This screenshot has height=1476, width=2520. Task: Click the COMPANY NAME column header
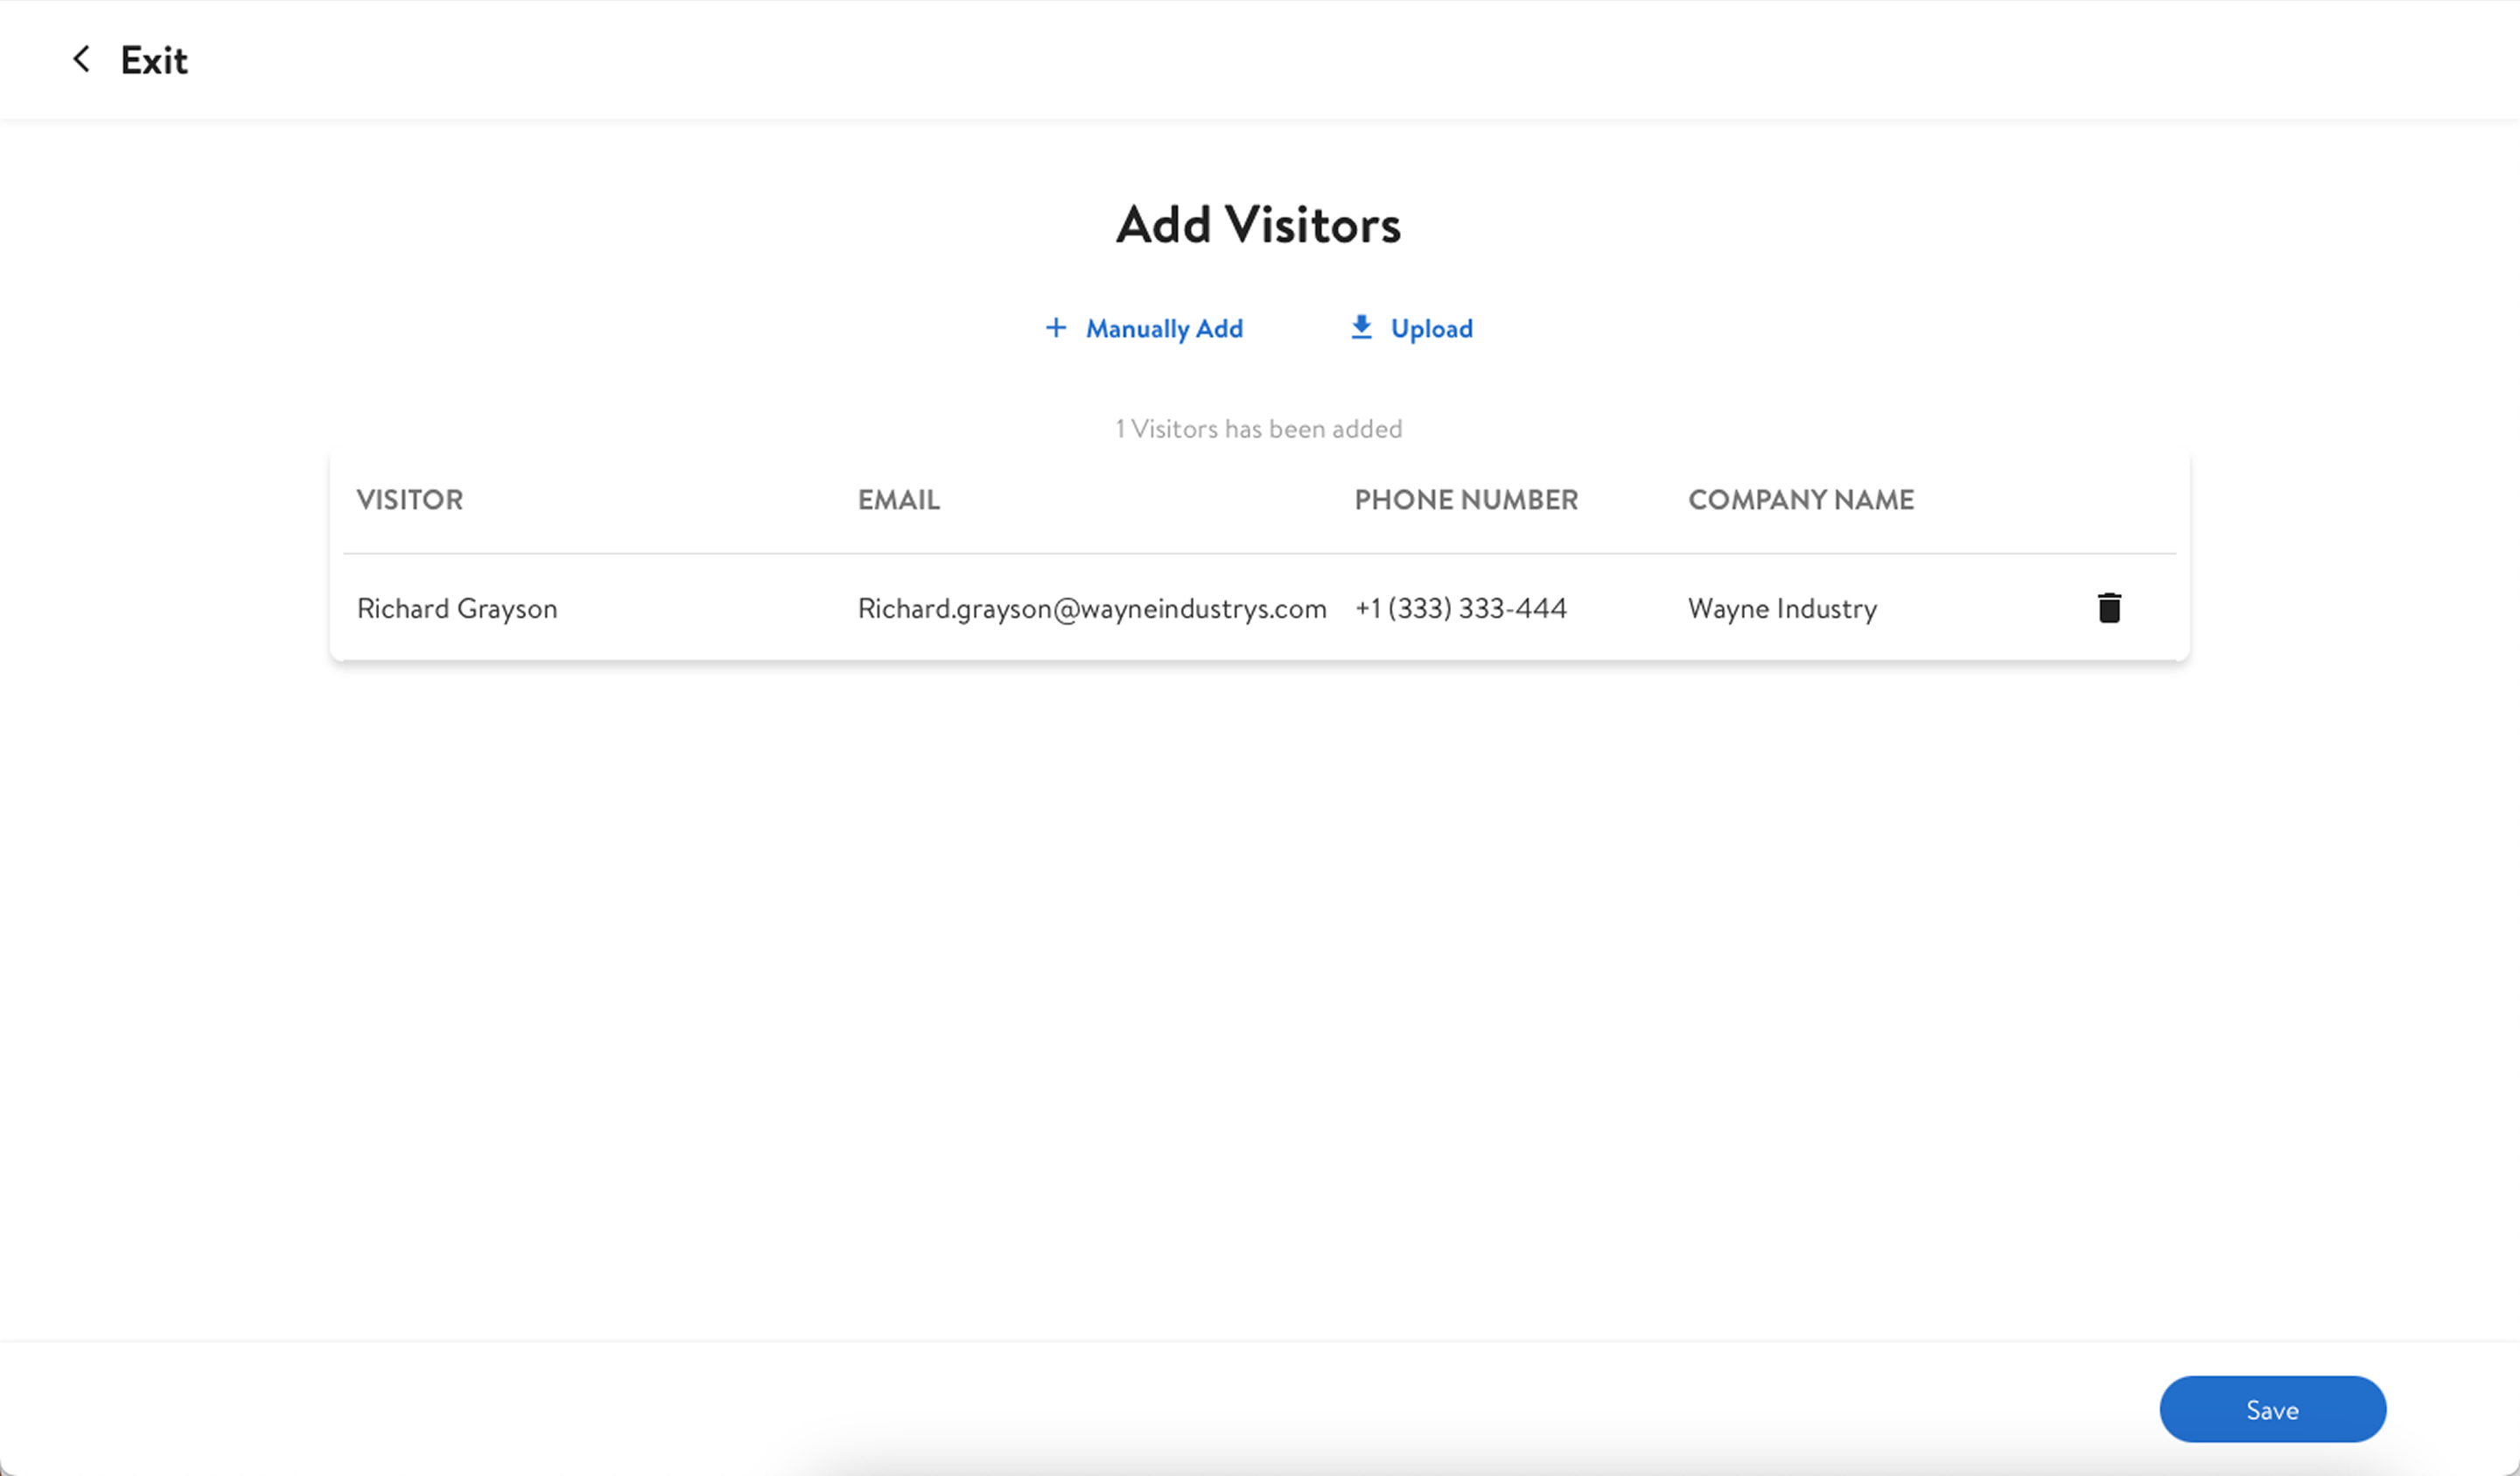(1801, 500)
